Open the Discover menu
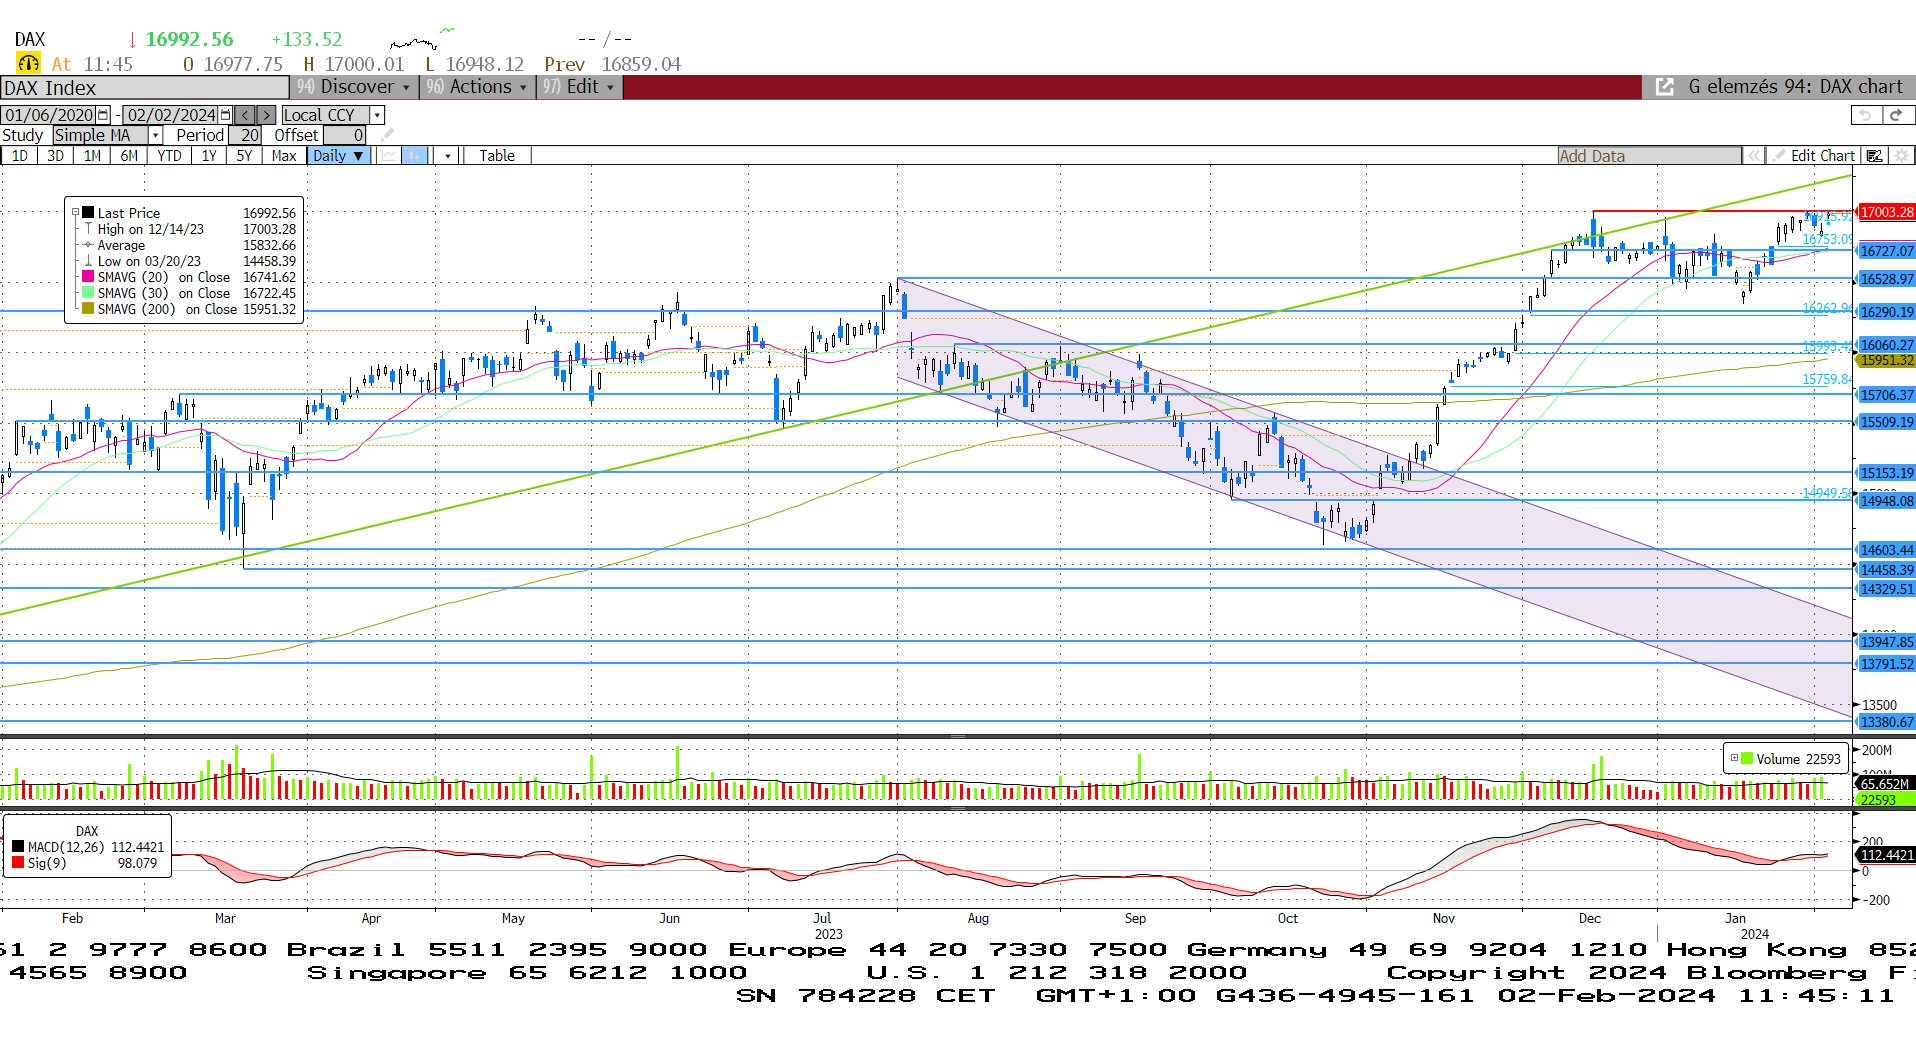 [353, 87]
